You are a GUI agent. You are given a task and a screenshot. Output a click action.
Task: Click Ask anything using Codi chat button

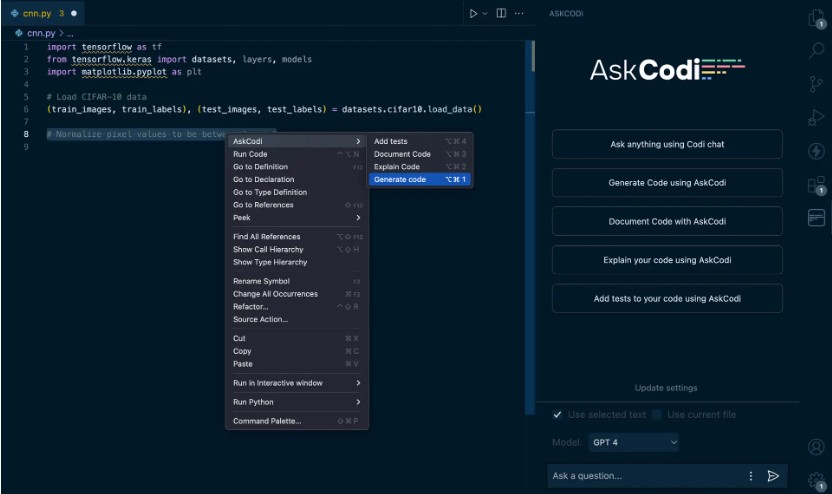(x=667, y=144)
